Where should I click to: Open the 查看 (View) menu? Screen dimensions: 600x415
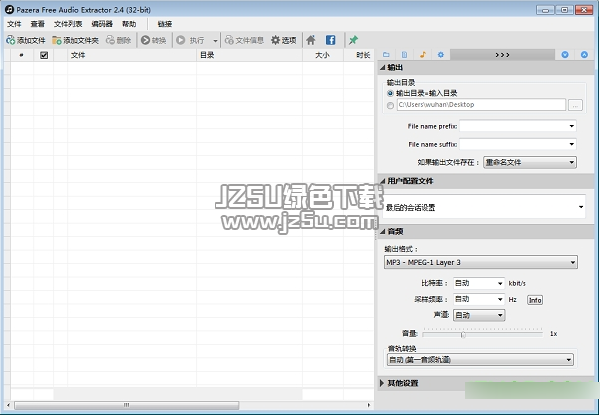pyautogui.click(x=38, y=24)
